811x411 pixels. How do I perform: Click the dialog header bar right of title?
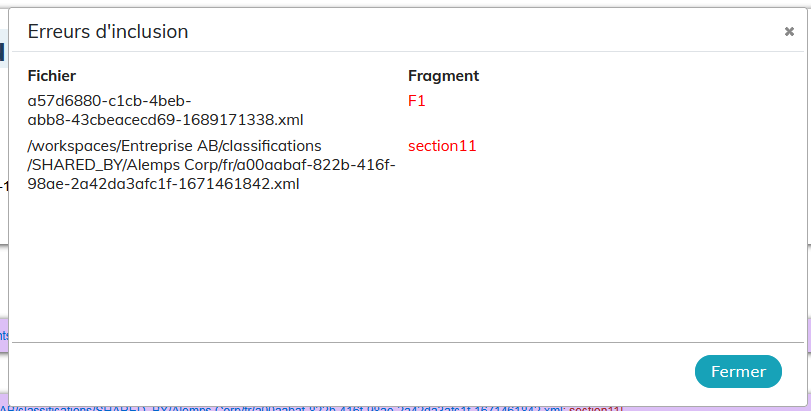(486, 32)
